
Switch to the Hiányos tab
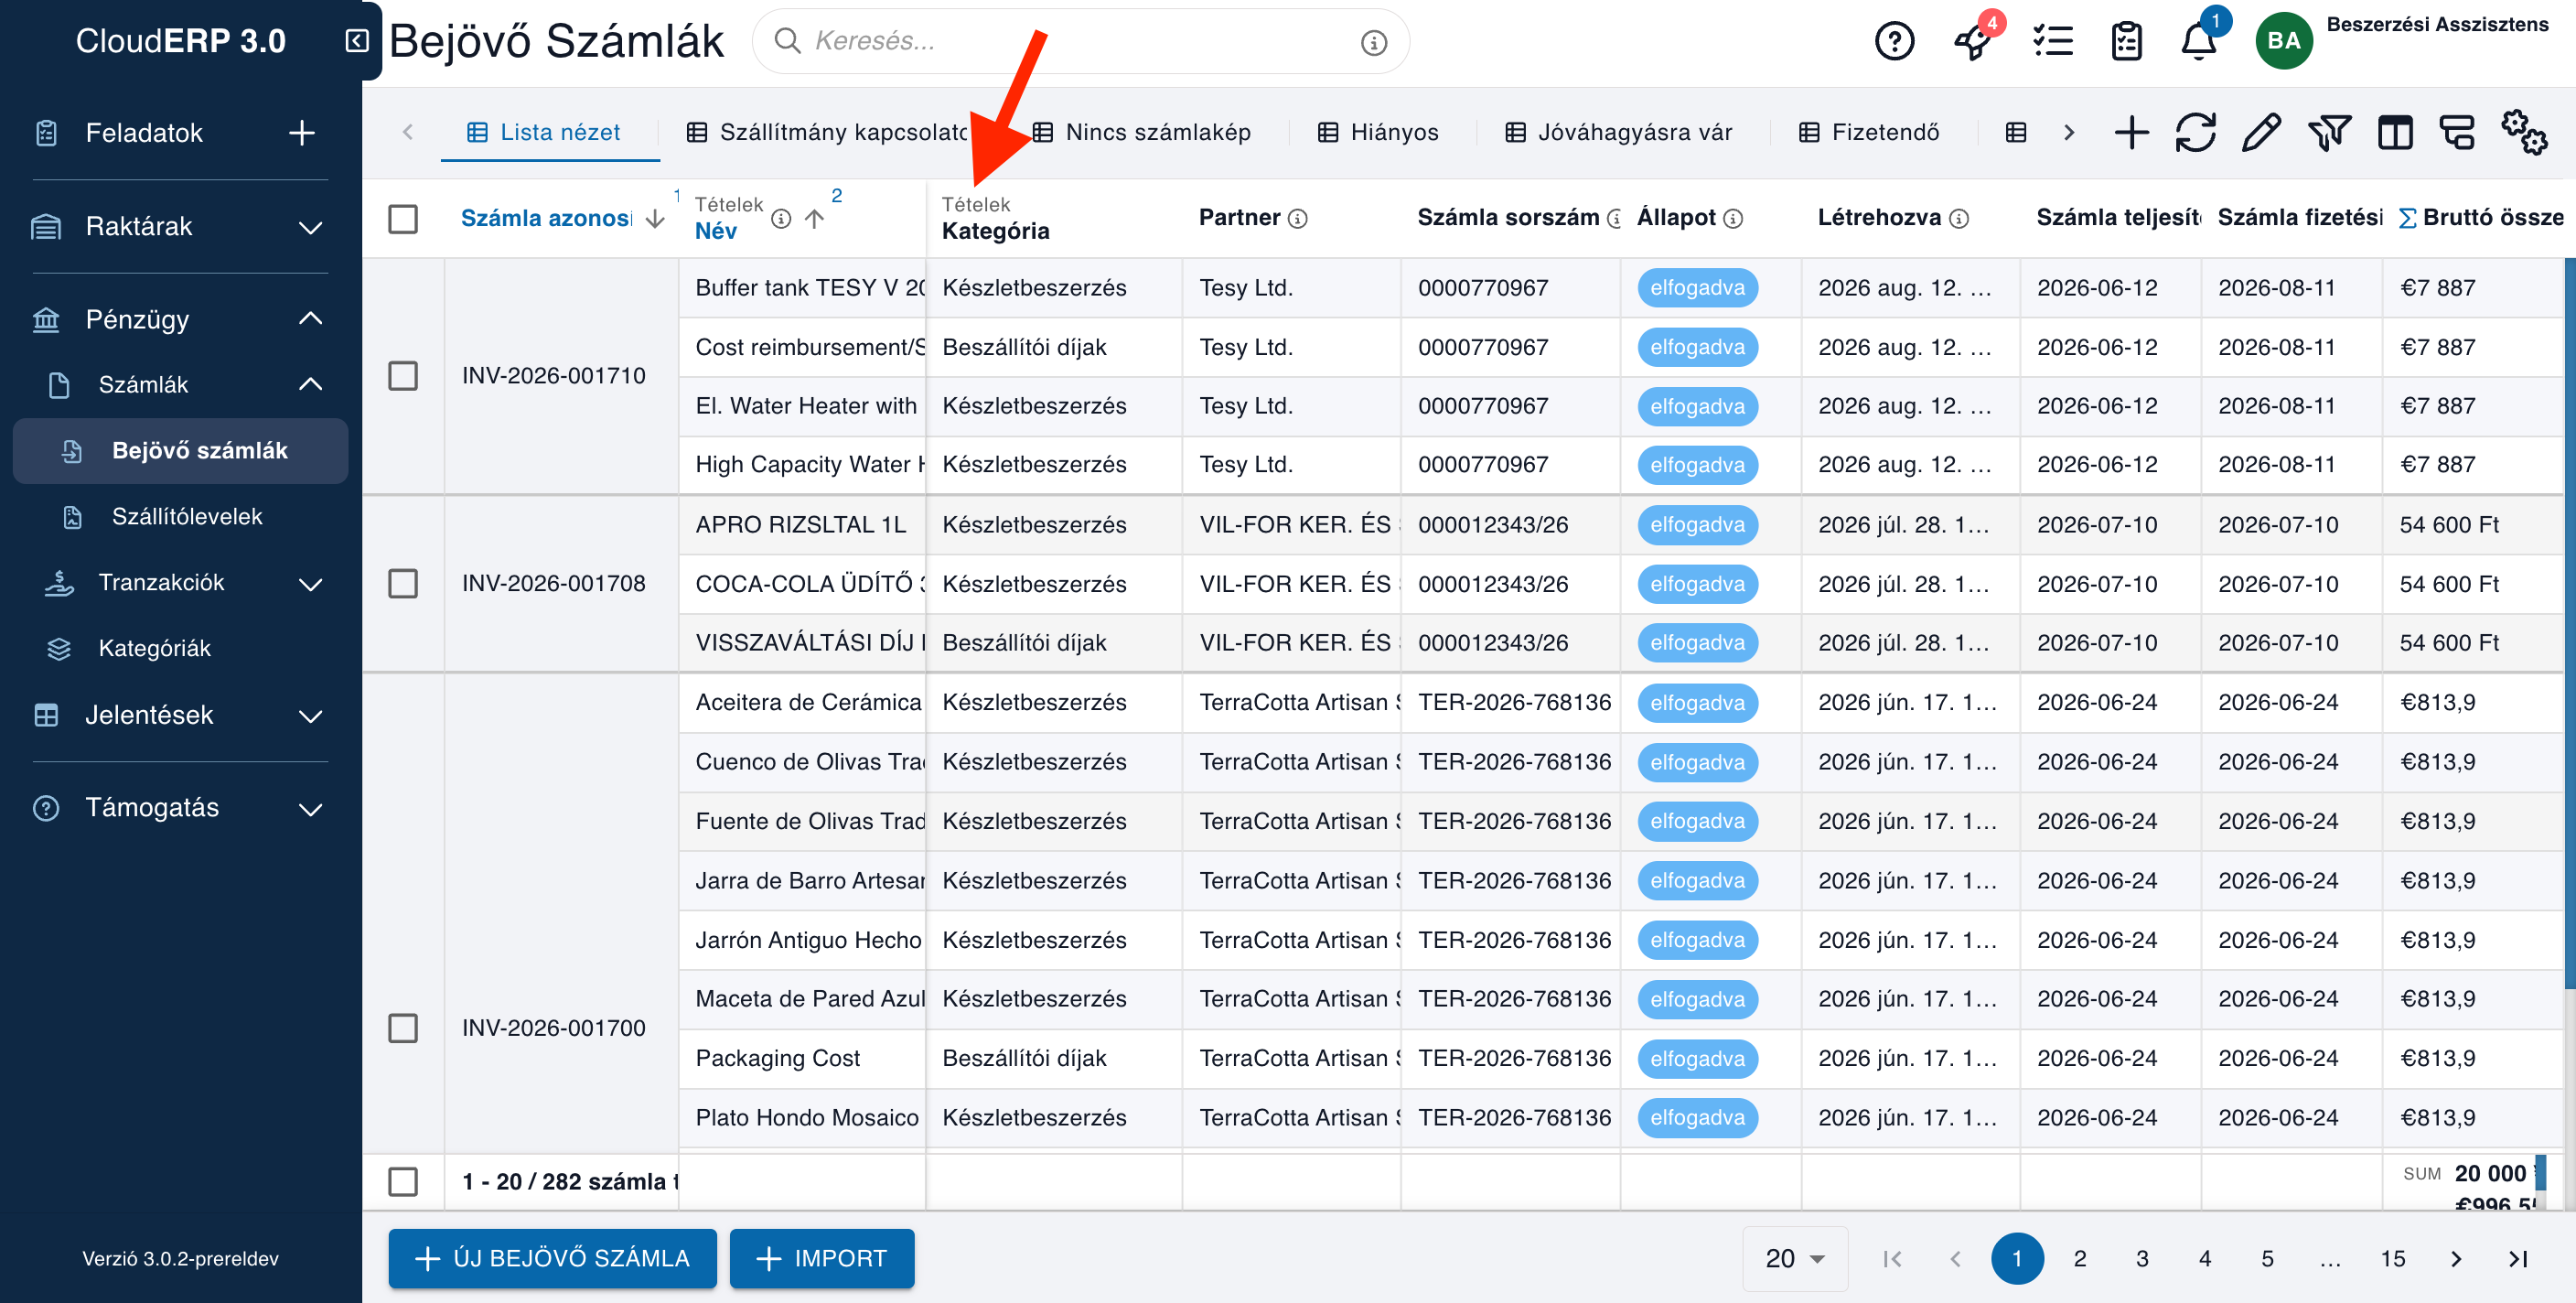click(1377, 132)
